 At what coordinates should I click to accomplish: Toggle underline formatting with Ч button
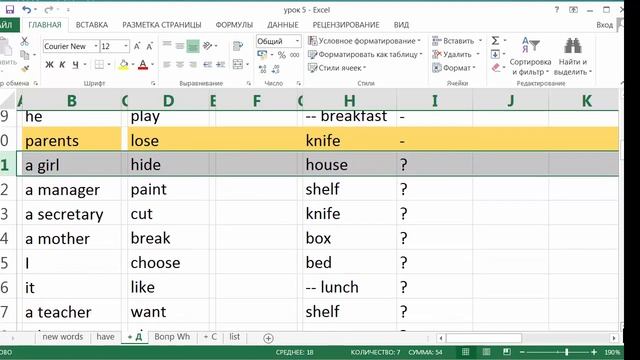coord(76,64)
